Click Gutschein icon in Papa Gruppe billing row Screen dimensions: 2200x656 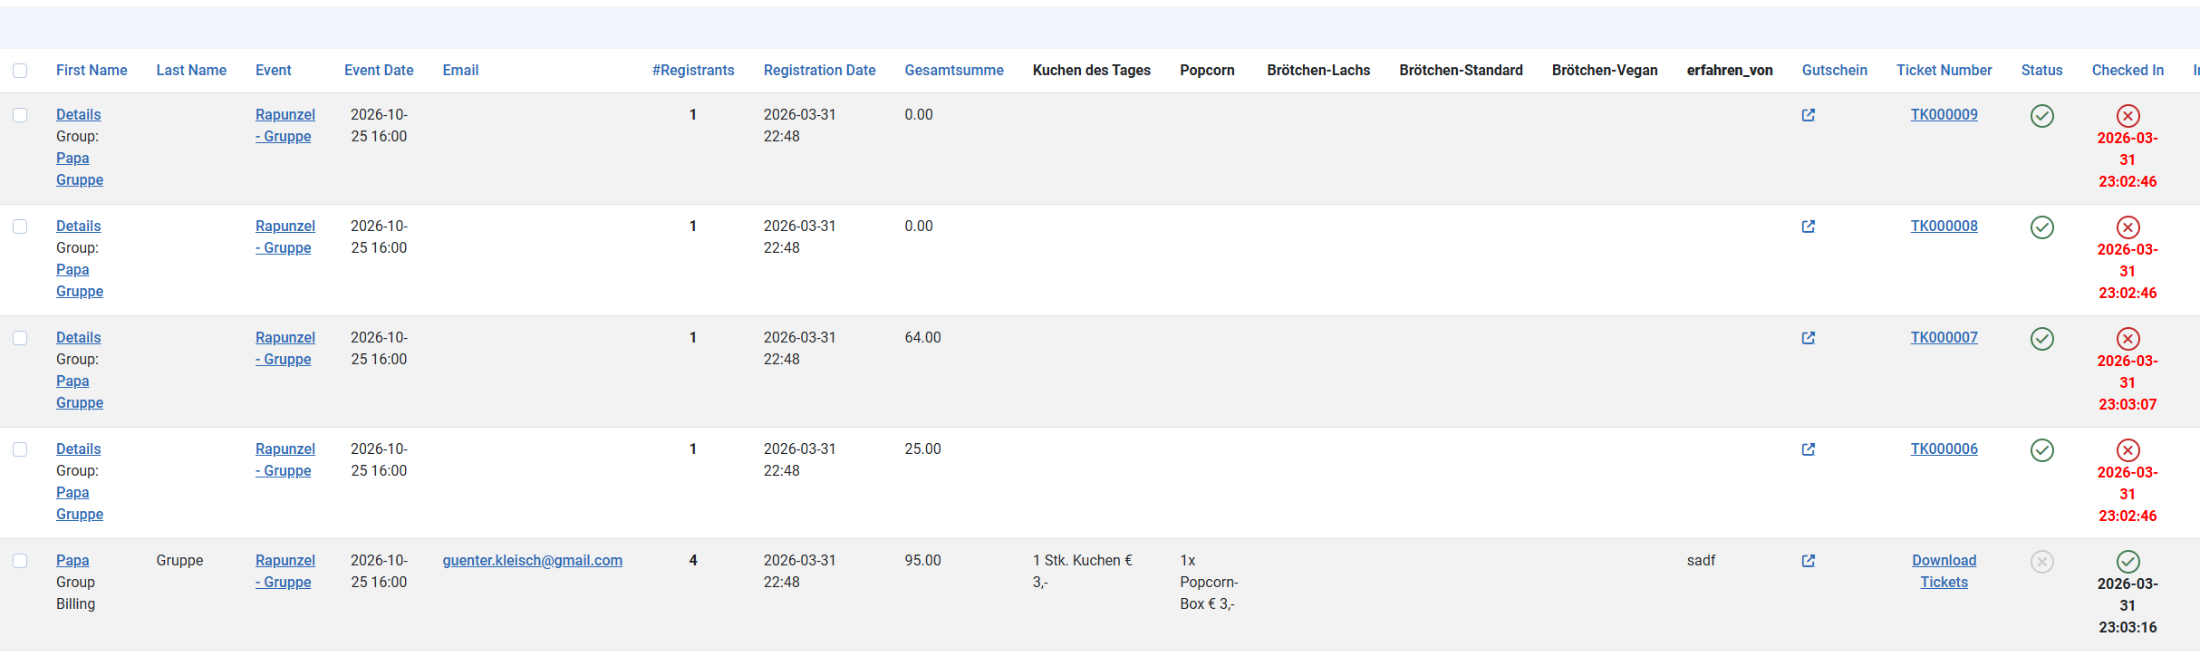click(1808, 561)
